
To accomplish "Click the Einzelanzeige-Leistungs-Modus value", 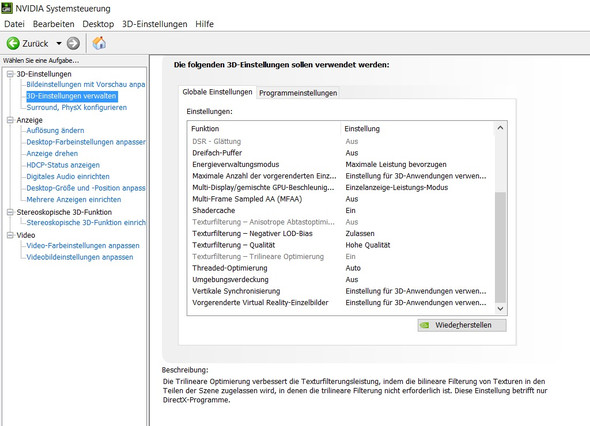I will [x=397, y=187].
